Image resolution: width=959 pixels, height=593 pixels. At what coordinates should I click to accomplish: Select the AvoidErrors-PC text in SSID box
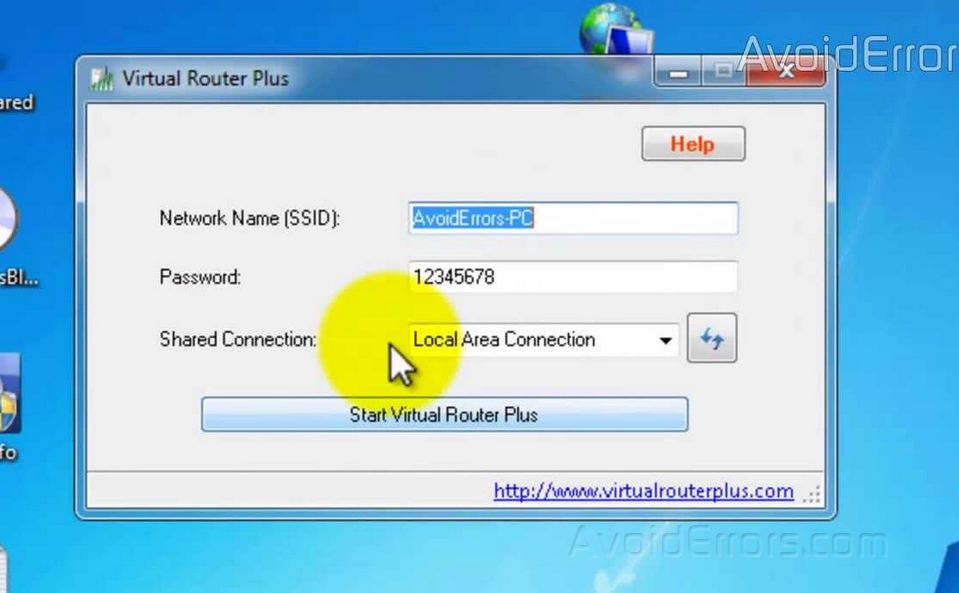(x=470, y=217)
